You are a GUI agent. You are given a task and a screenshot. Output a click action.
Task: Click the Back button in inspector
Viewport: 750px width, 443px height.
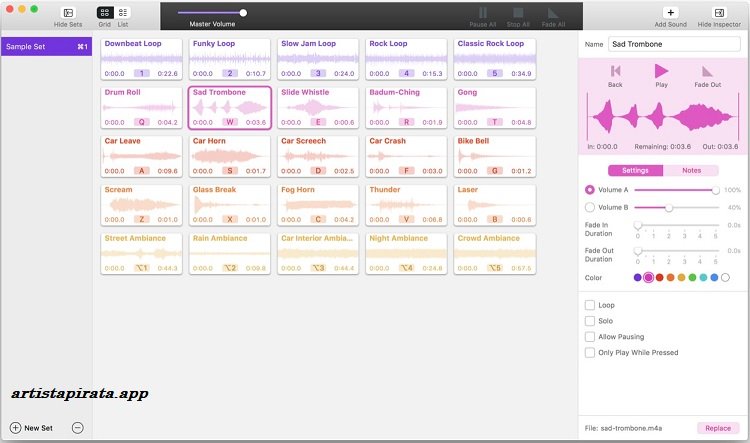click(615, 71)
